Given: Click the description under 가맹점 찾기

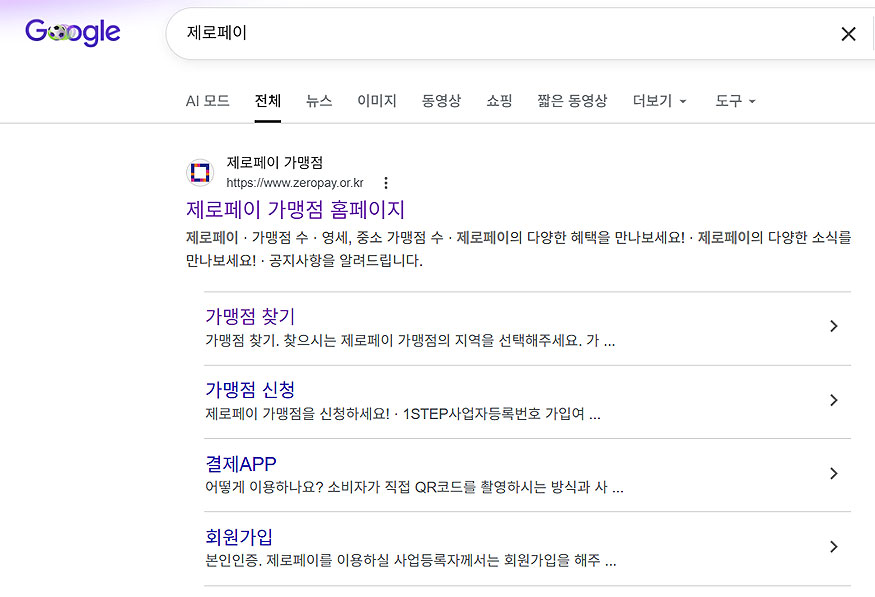Looking at the screenshot, I should pyautogui.click(x=410, y=340).
